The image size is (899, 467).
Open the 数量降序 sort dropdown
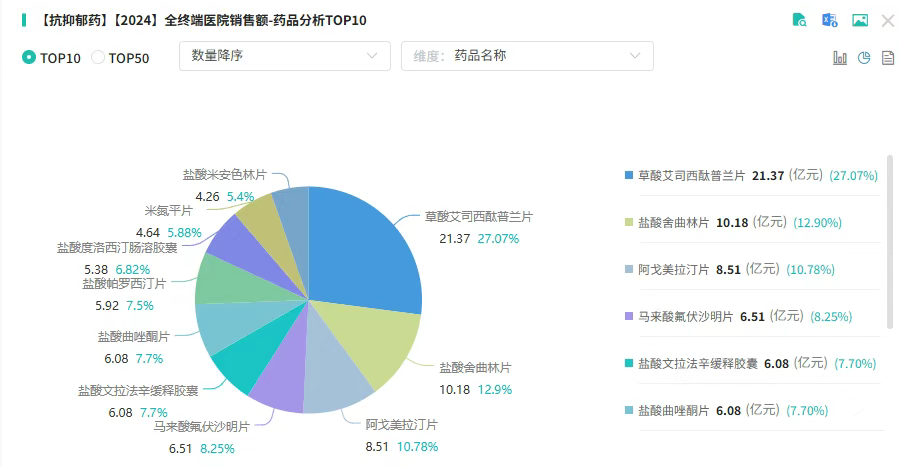[285, 56]
